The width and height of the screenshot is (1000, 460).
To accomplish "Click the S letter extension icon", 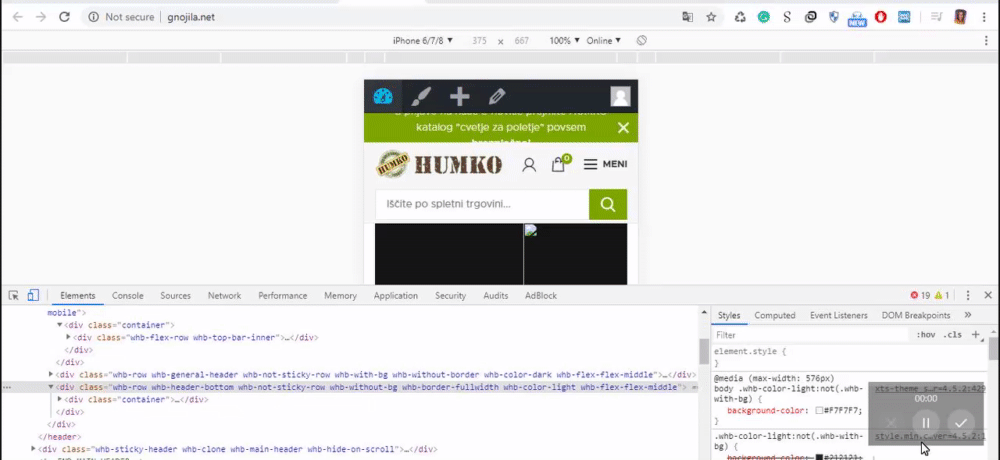I will coord(787,17).
